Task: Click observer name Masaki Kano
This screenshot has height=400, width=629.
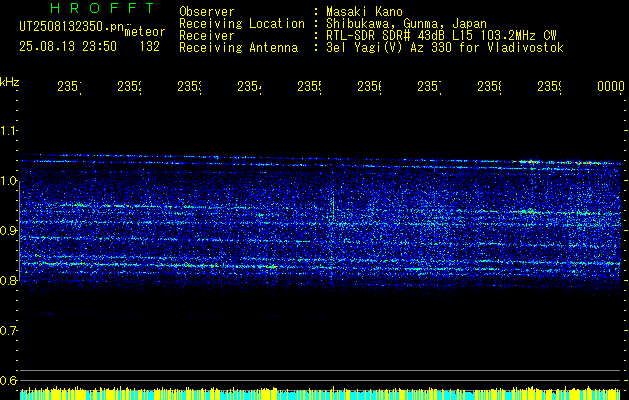Action: (364, 12)
